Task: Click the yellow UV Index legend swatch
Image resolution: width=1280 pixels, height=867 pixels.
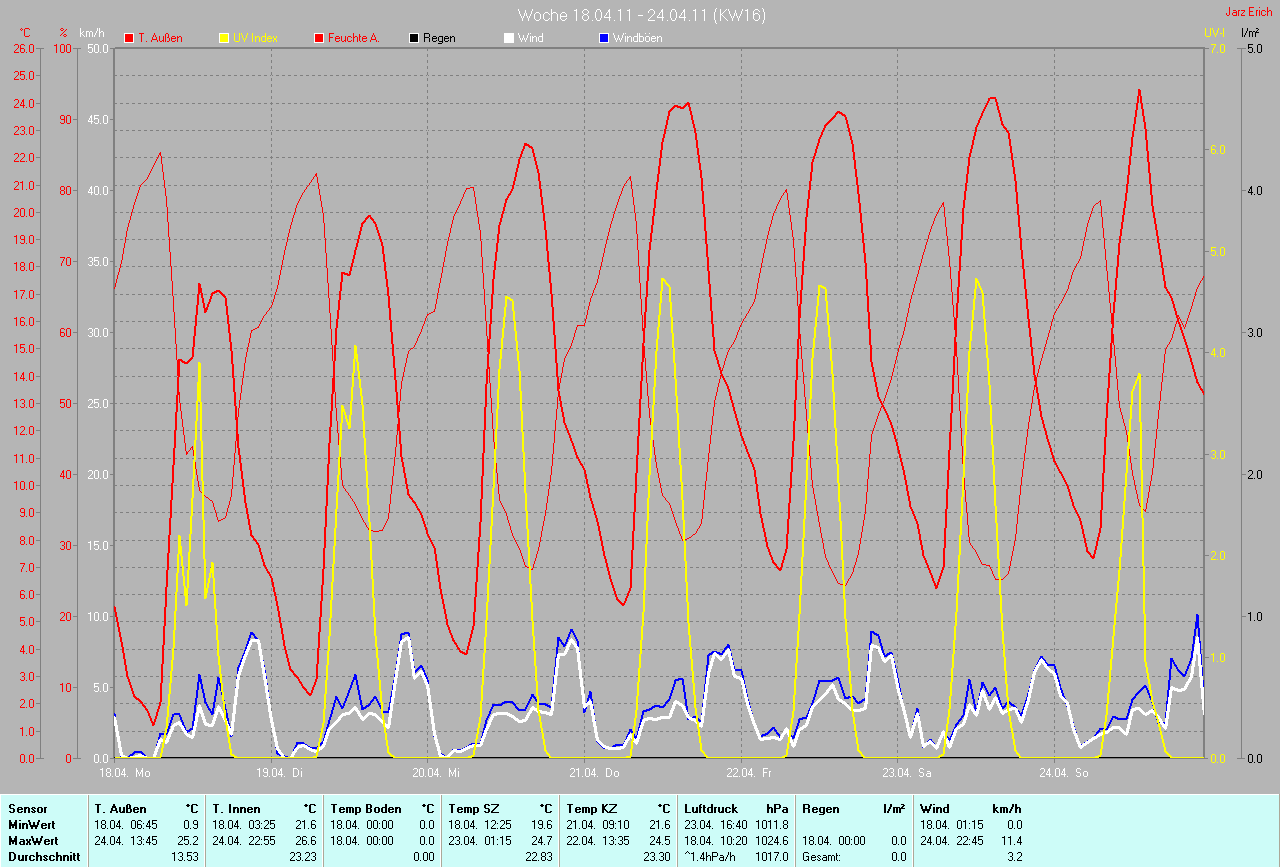Action: coord(224,38)
